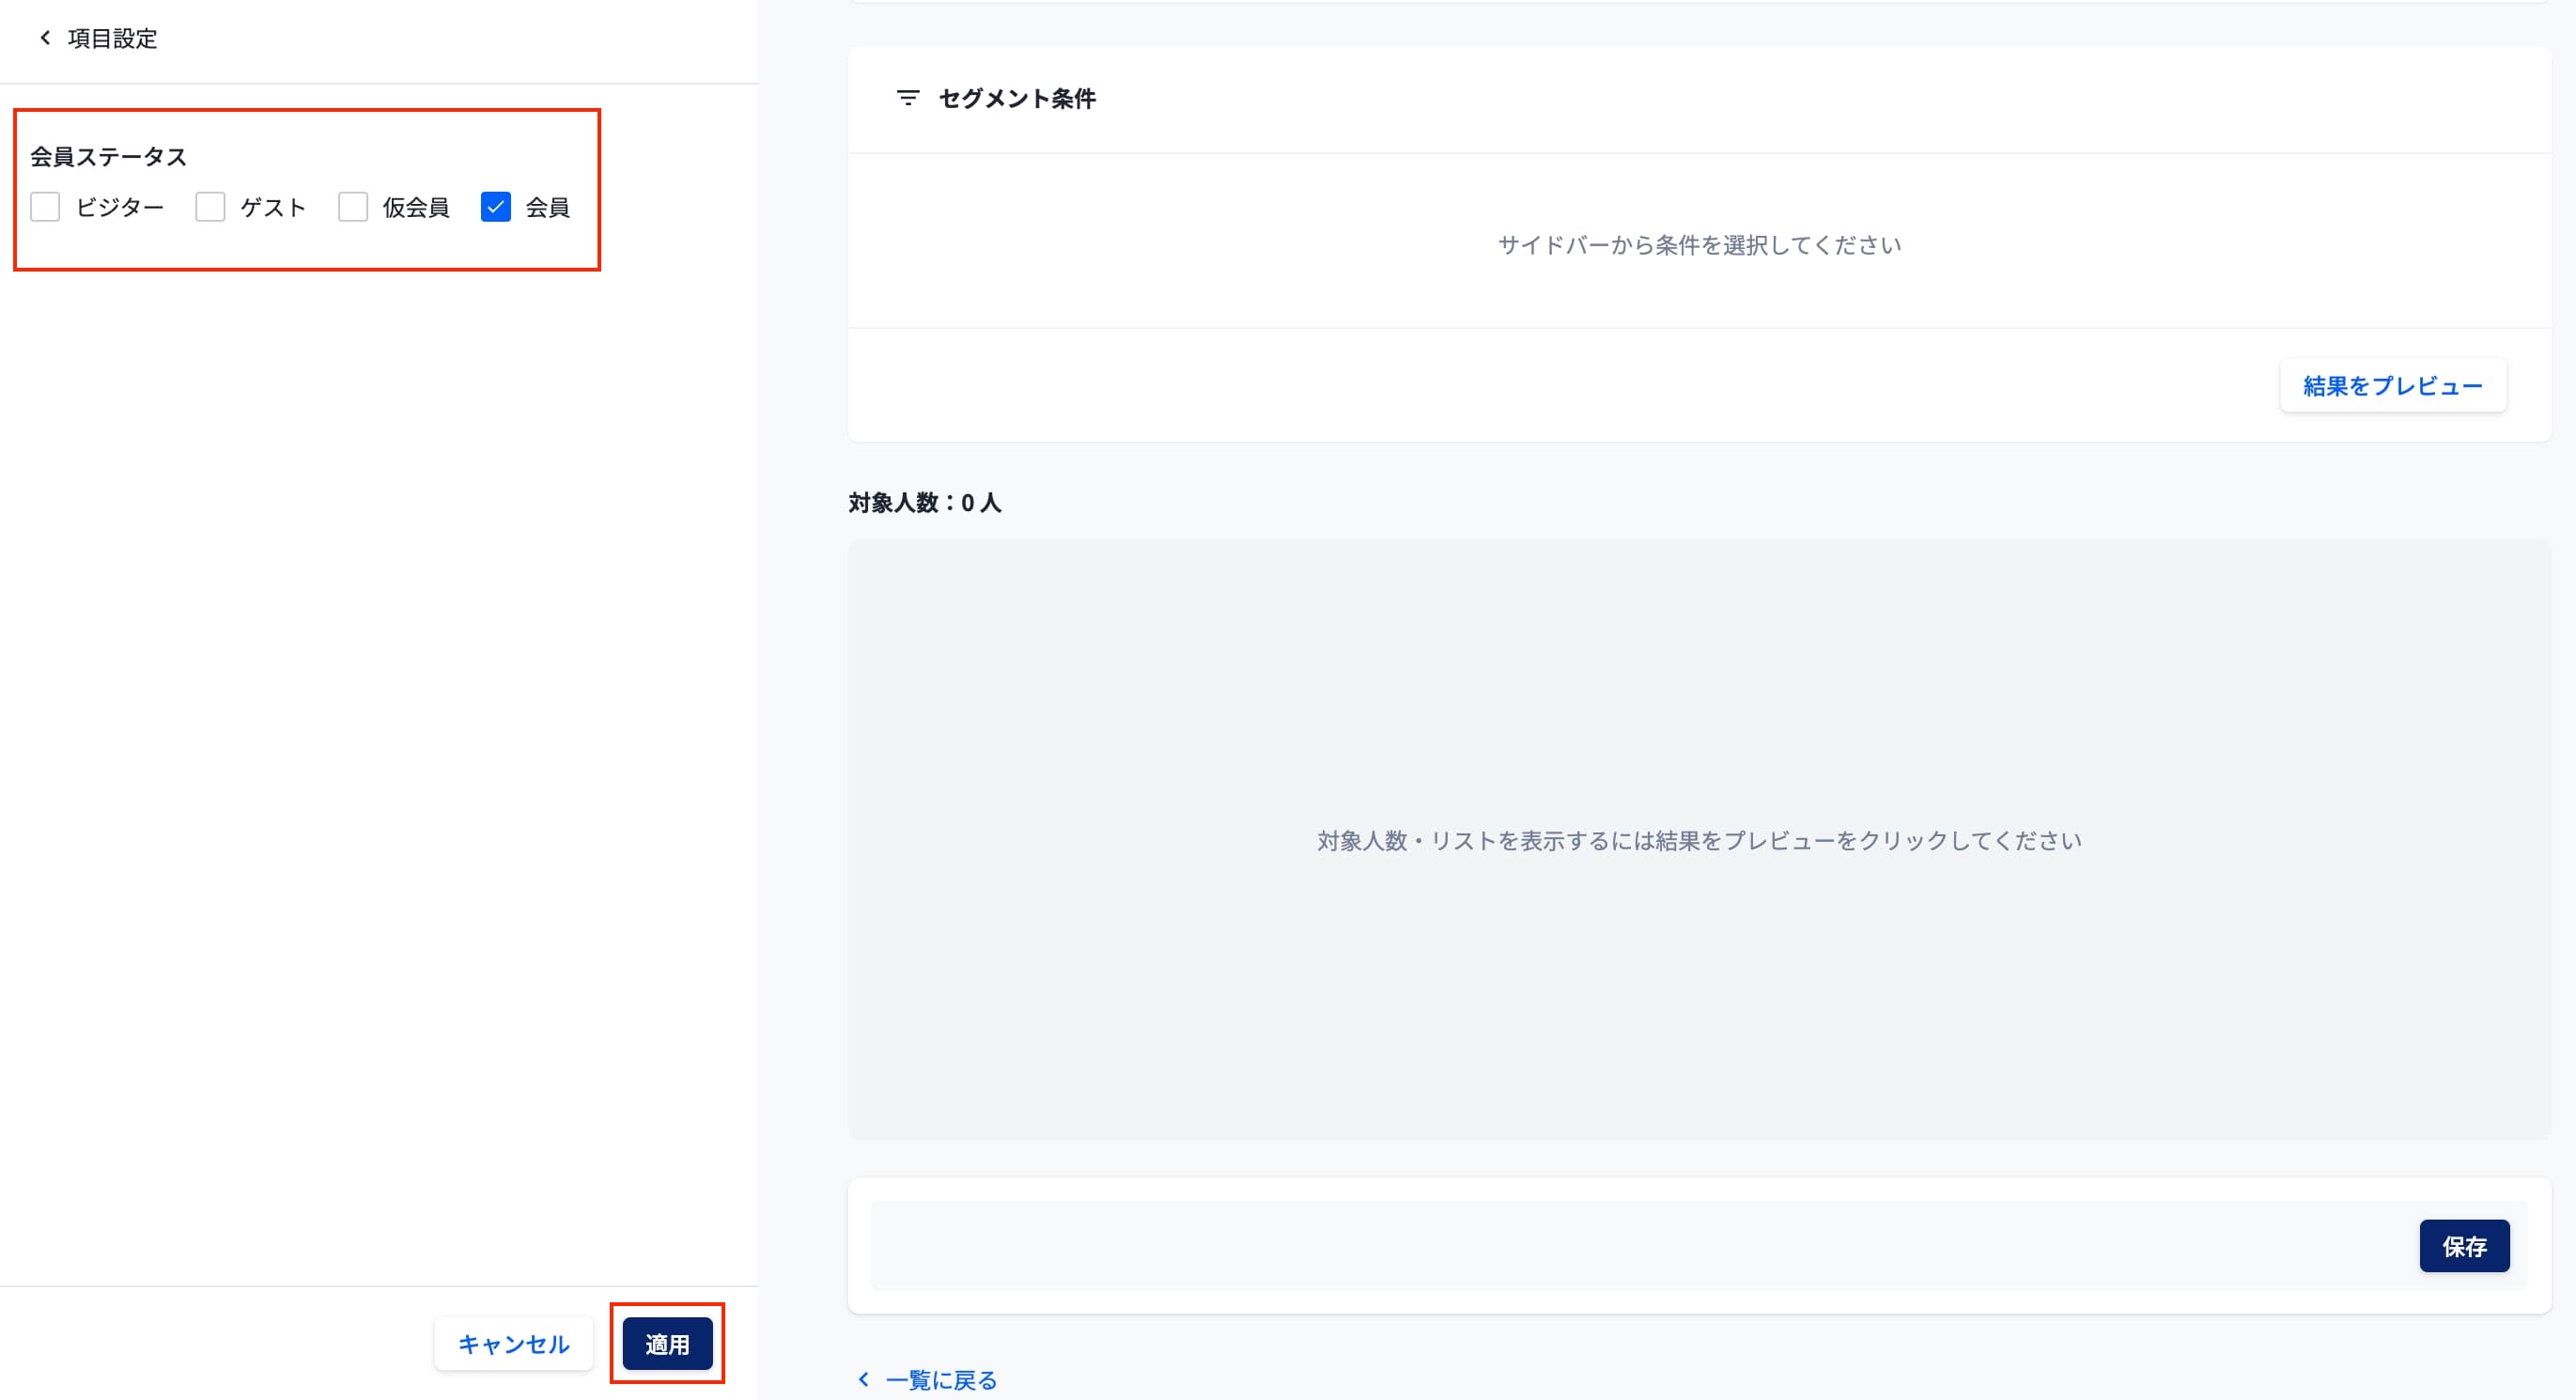Check the ゲスト checkbox
2576x1400 pixels.
[x=210, y=207]
